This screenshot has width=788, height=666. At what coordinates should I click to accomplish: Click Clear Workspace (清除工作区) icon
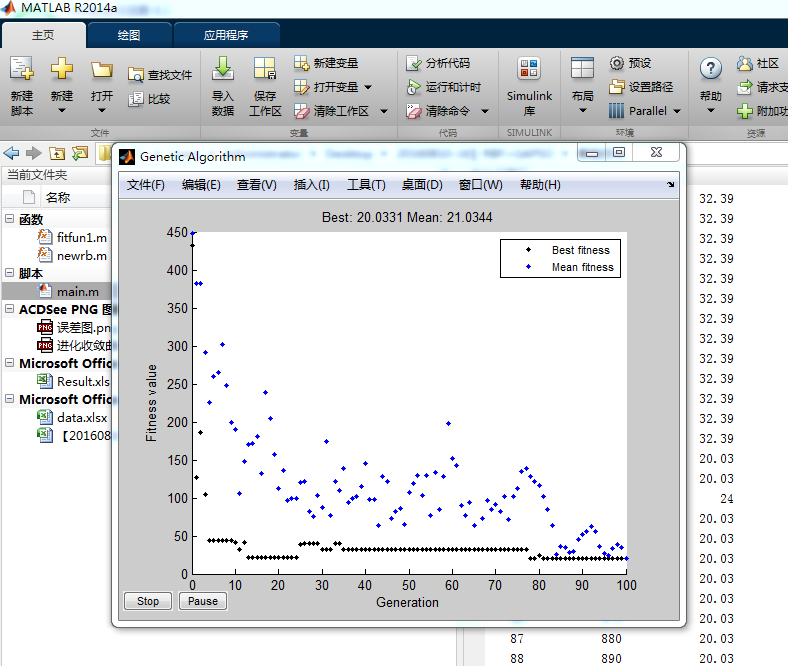(x=302, y=111)
